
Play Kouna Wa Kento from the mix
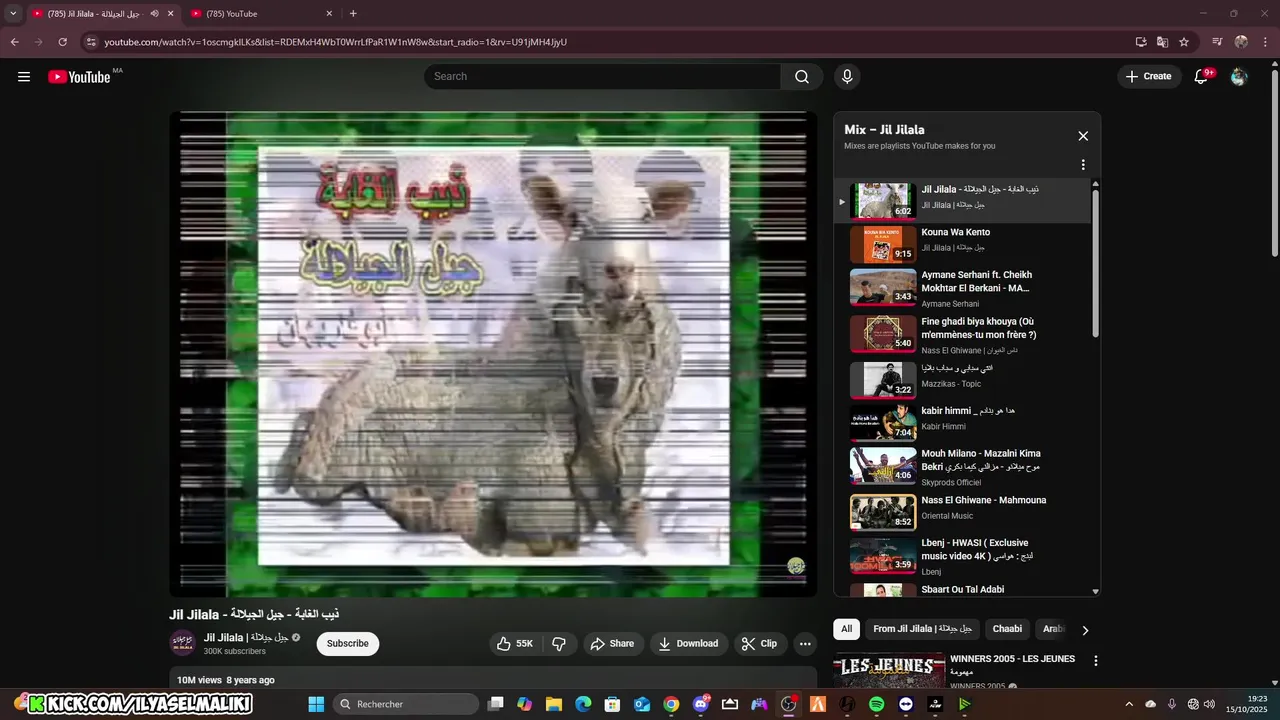962,245
